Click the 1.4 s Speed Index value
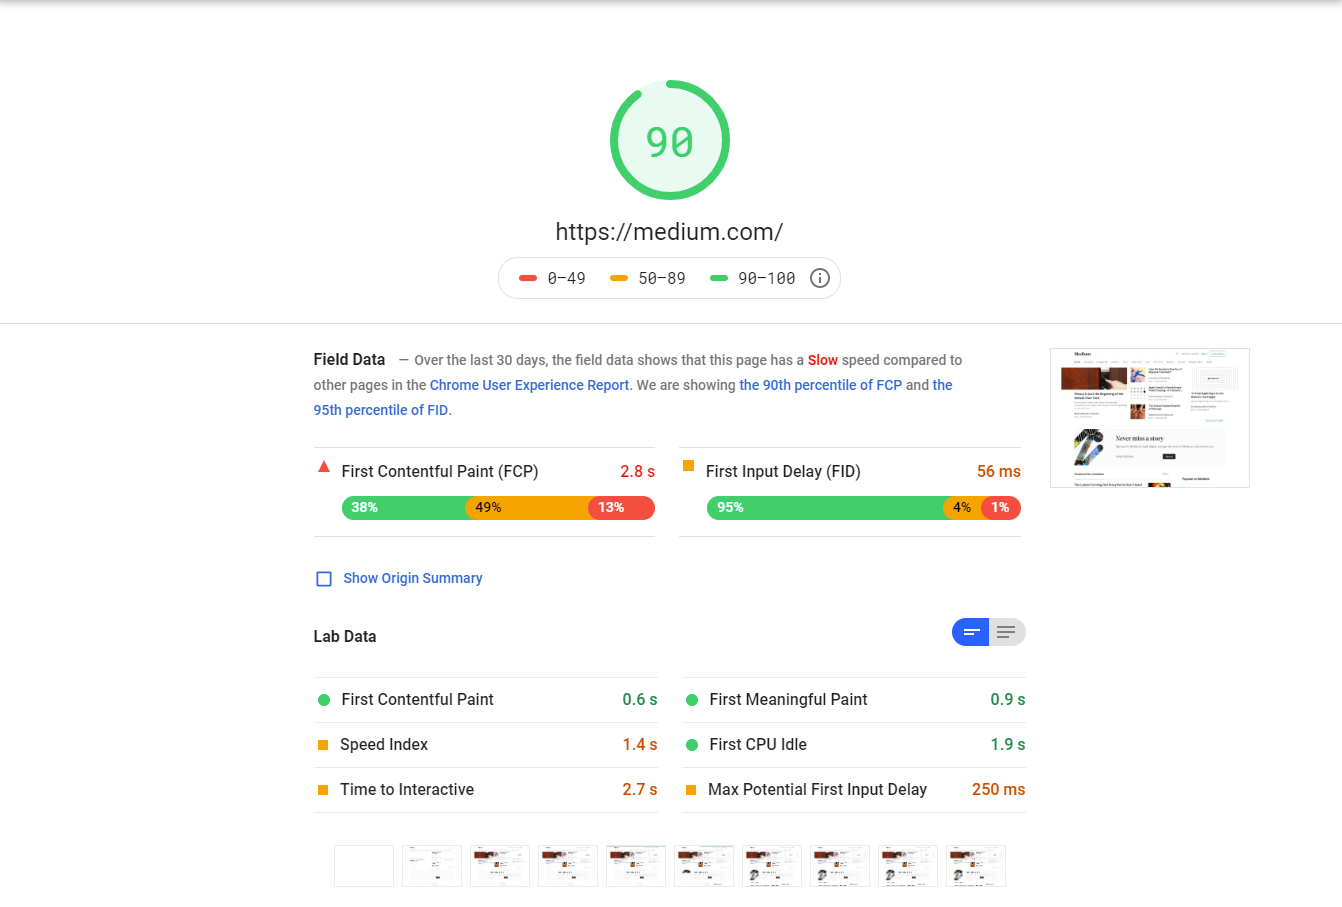Image resolution: width=1342 pixels, height=907 pixels. coord(640,744)
